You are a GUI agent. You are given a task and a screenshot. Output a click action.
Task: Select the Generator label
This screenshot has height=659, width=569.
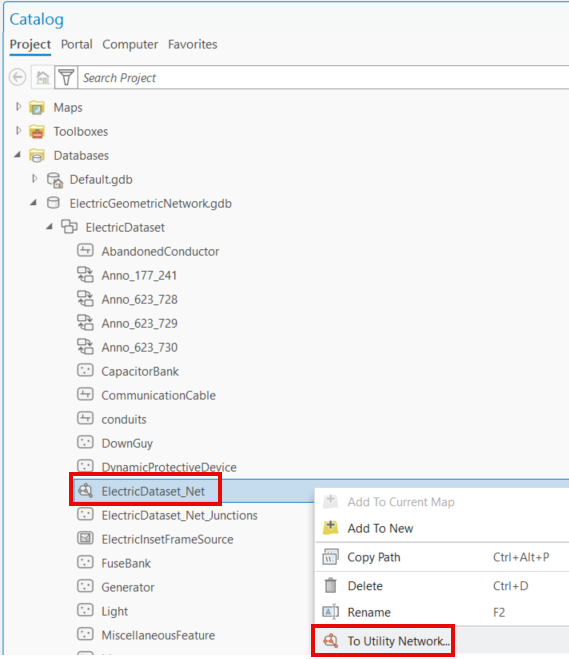(128, 587)
